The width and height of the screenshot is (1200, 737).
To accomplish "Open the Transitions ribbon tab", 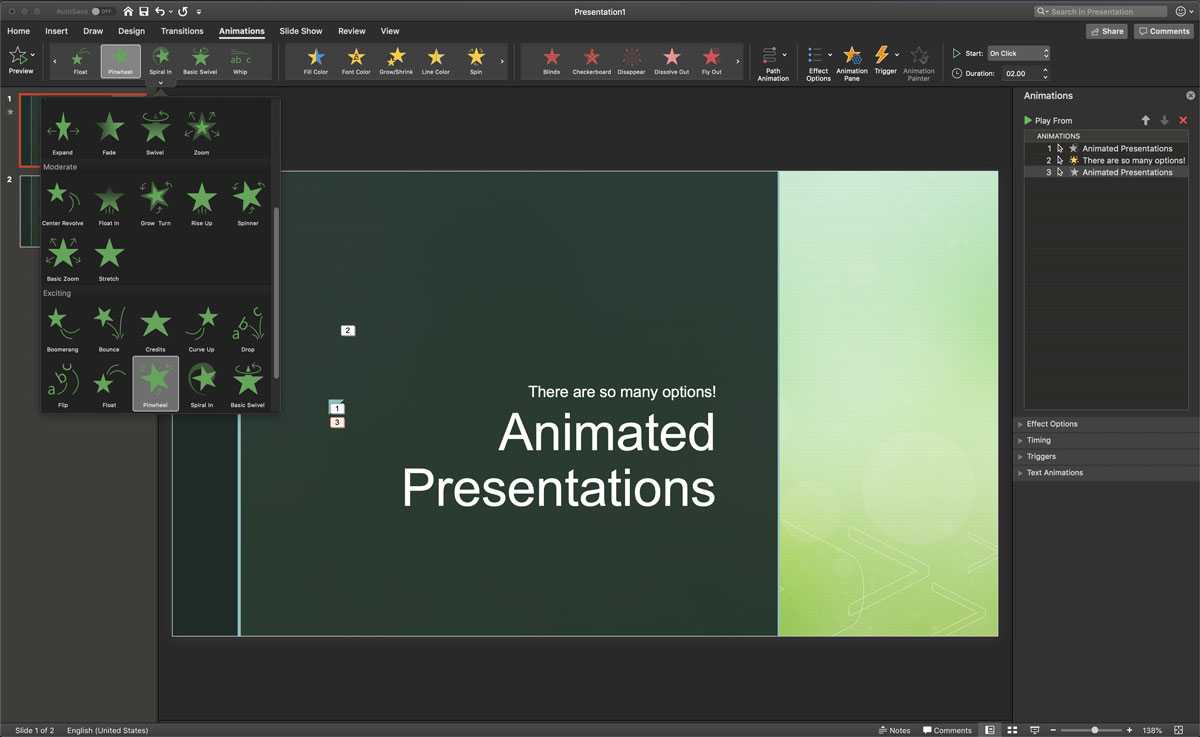I will [x=182, y=31].
